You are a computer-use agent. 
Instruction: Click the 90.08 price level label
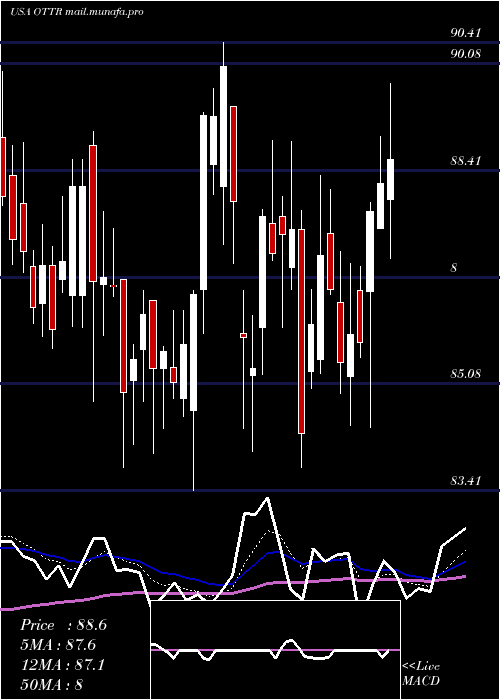(x=465, y=54)
